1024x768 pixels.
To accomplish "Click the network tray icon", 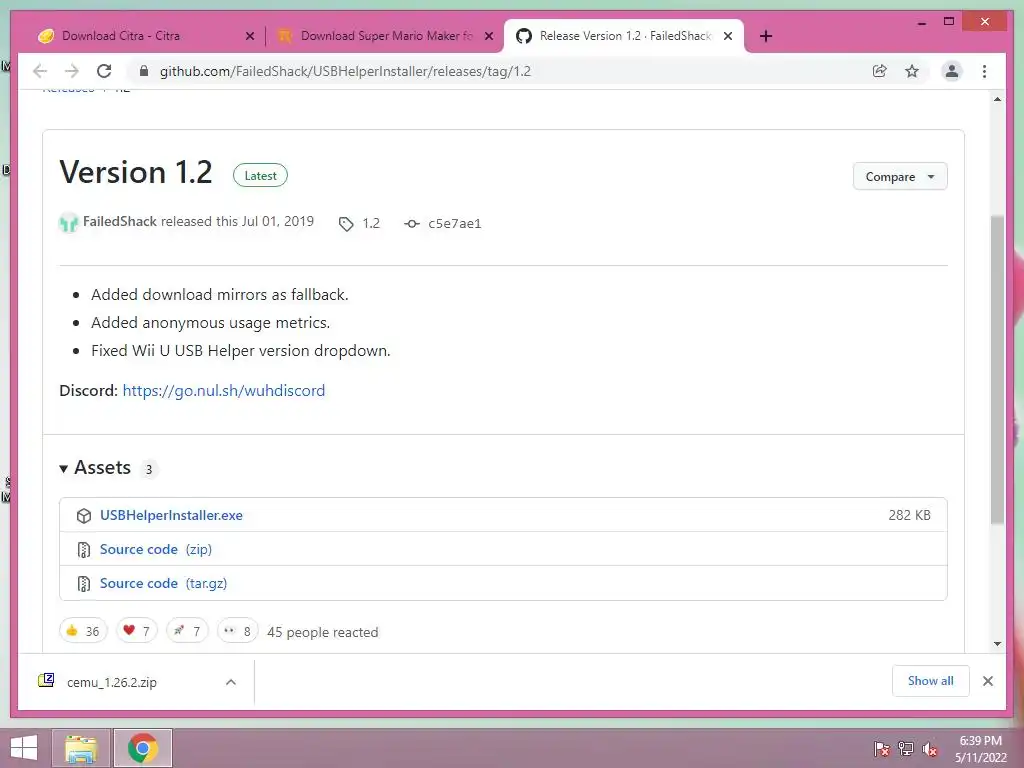I will pyautogui.click(x=906, y=749).
